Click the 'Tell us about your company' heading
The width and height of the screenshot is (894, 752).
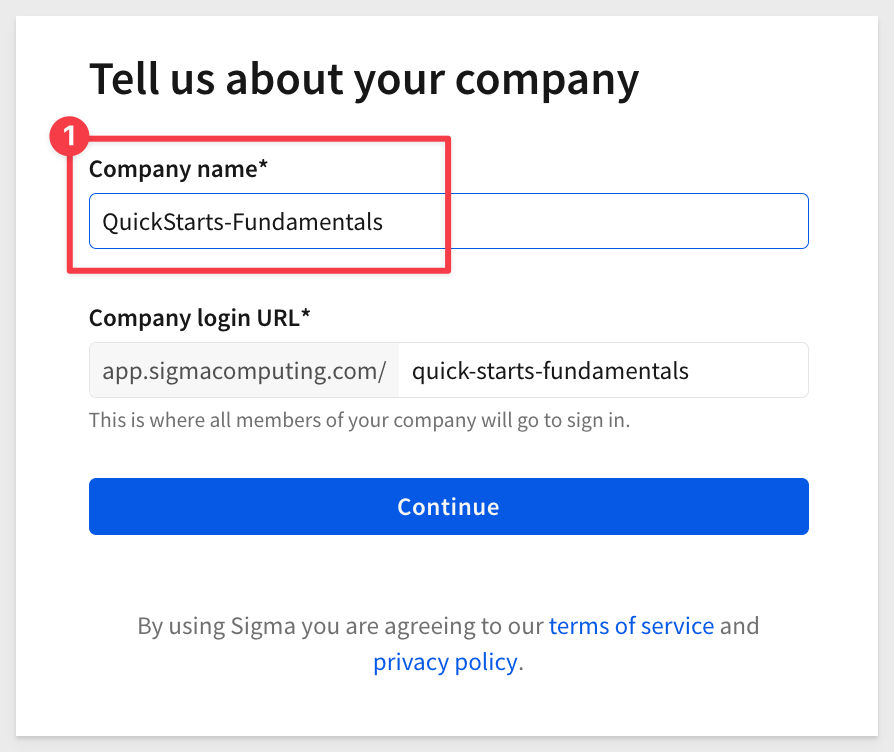coord(364,79)
